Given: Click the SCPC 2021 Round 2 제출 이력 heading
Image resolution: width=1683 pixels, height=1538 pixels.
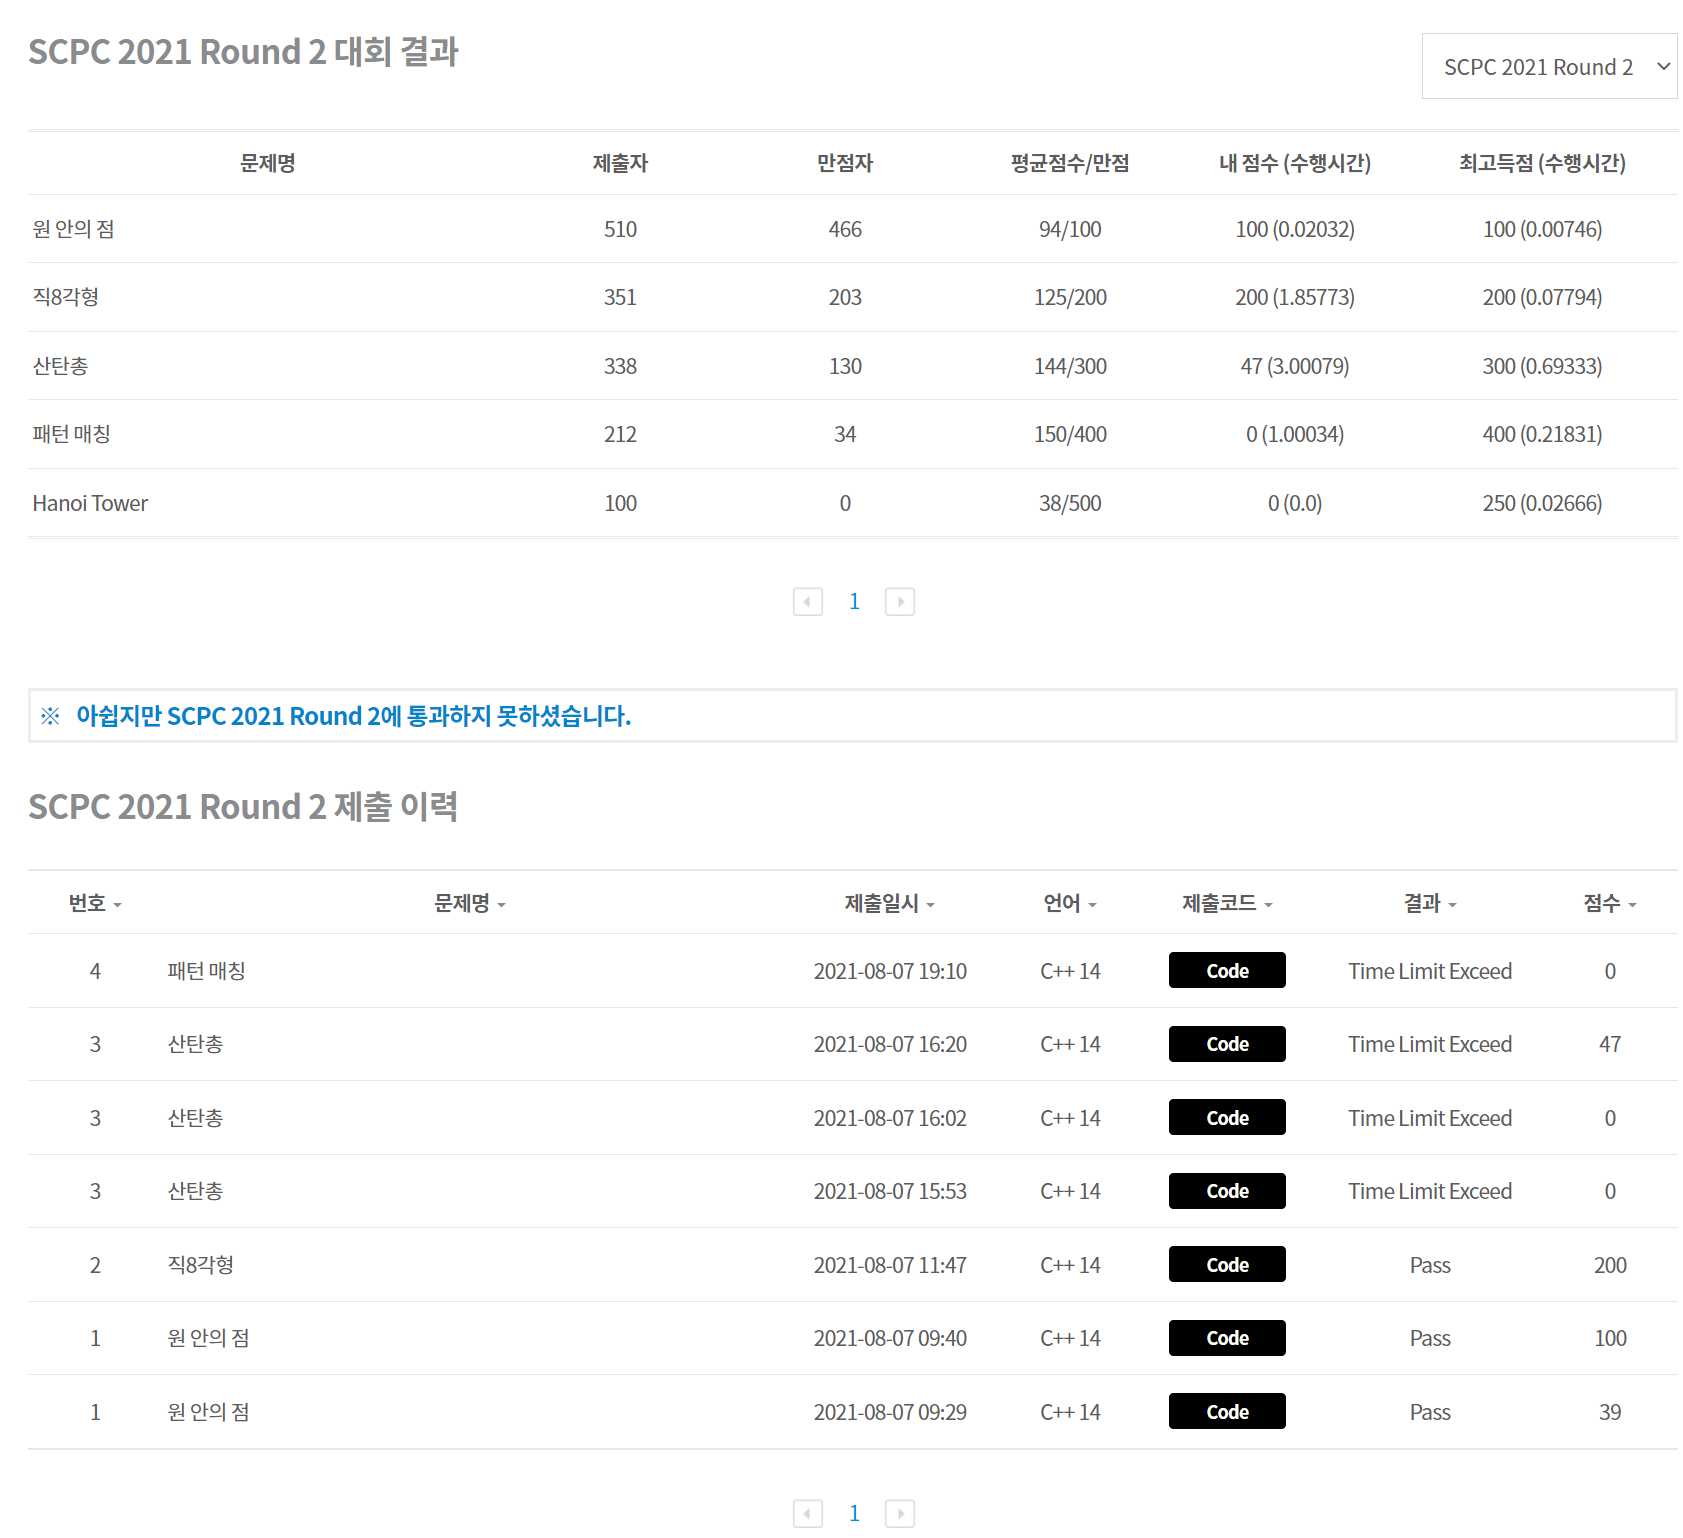Looking at the screenshot, I should [x=243, y=807].
